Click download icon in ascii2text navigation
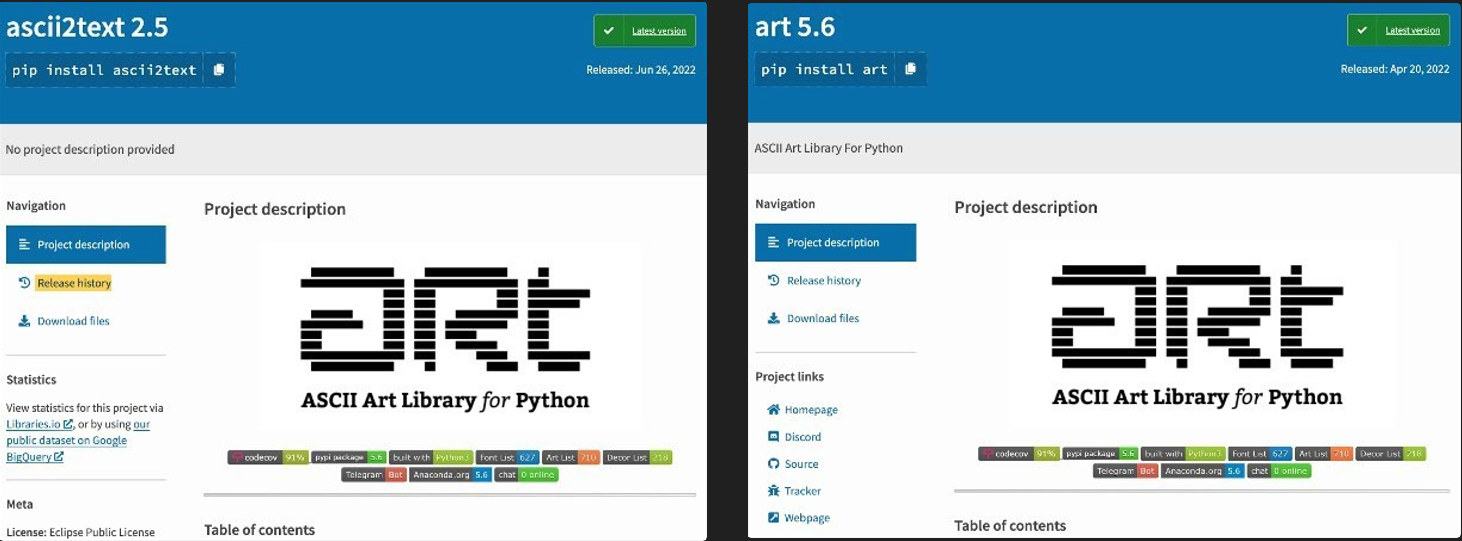 point(24,321)
